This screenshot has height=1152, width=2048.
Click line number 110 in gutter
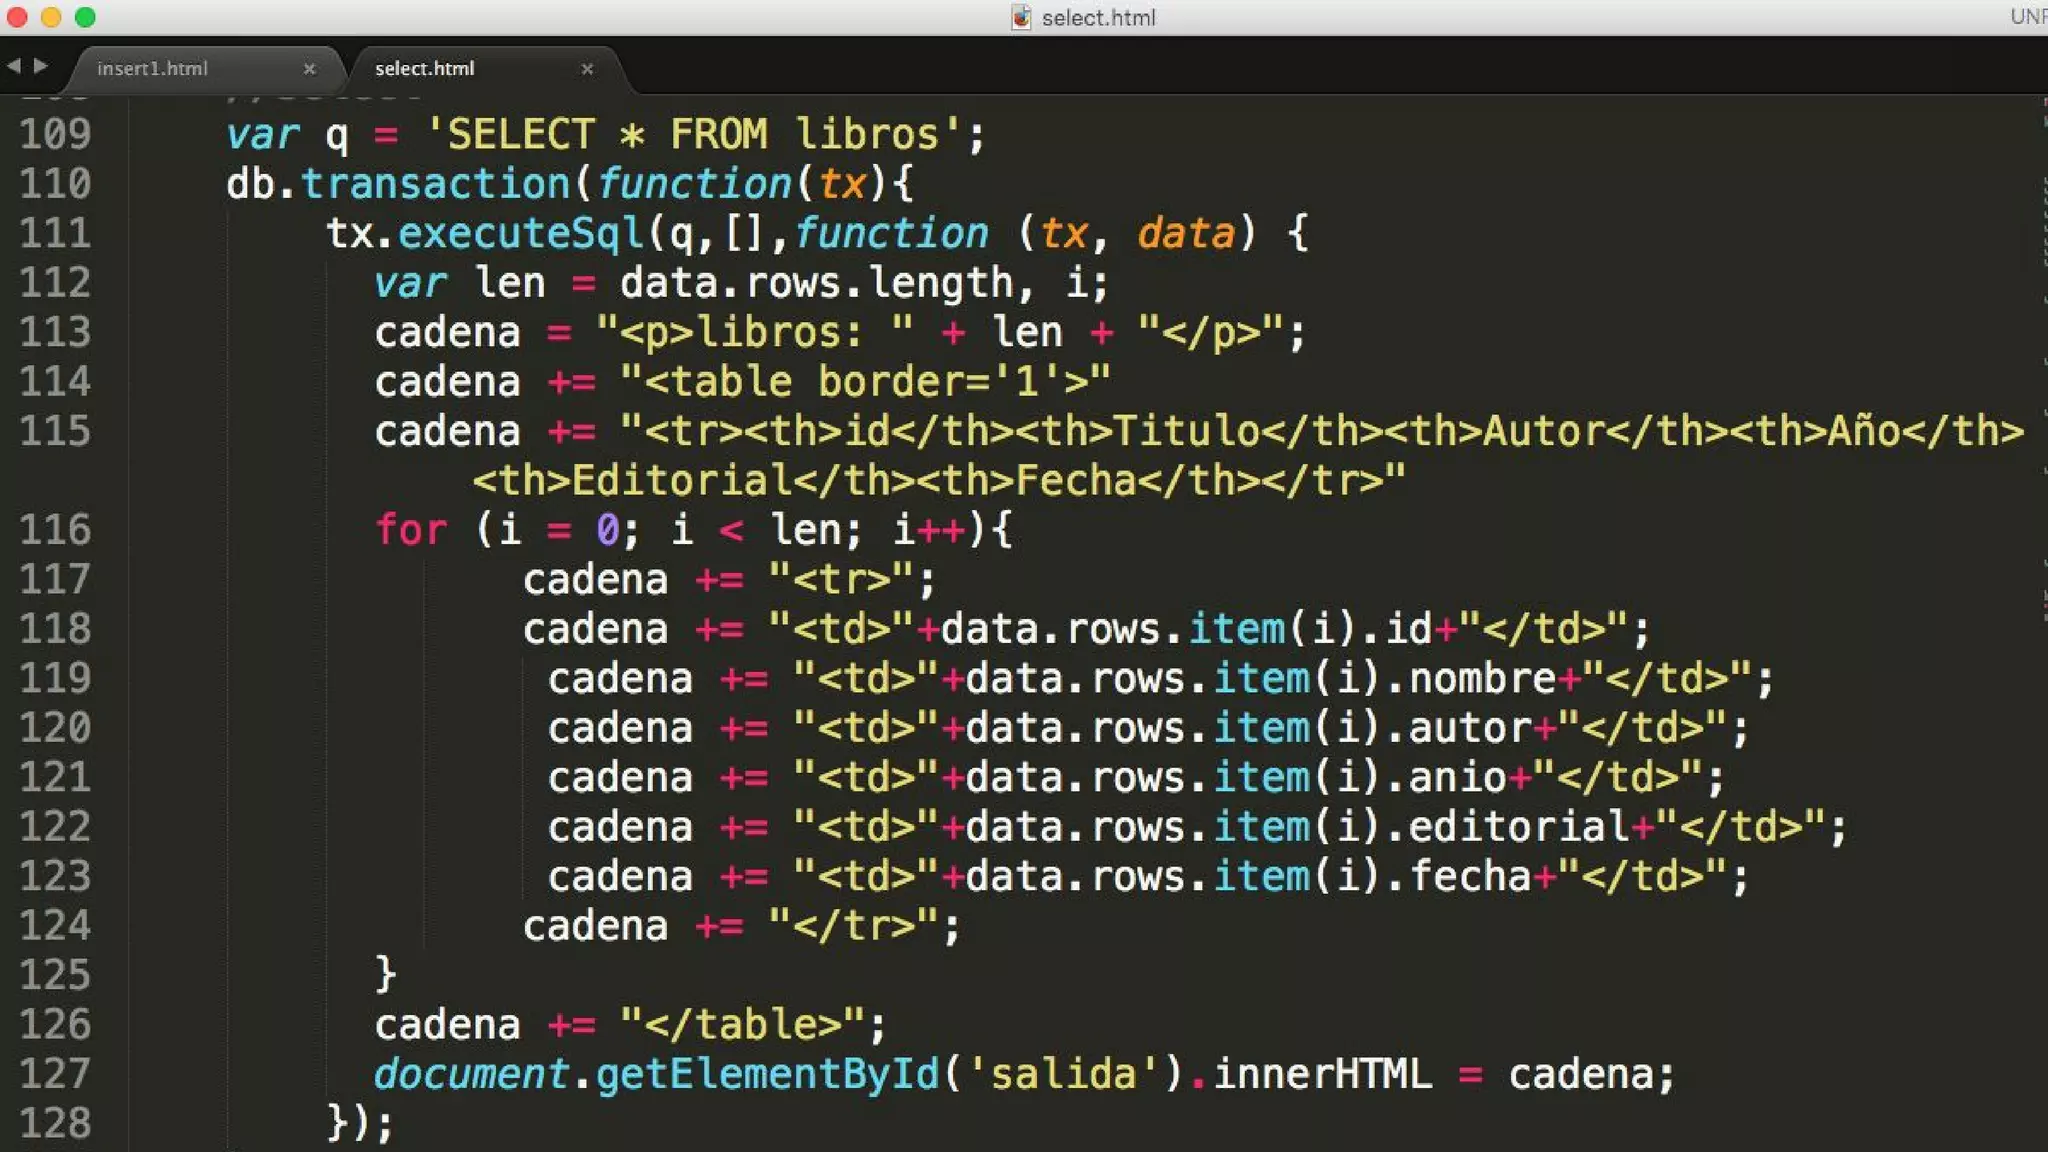tap(55, 183)
